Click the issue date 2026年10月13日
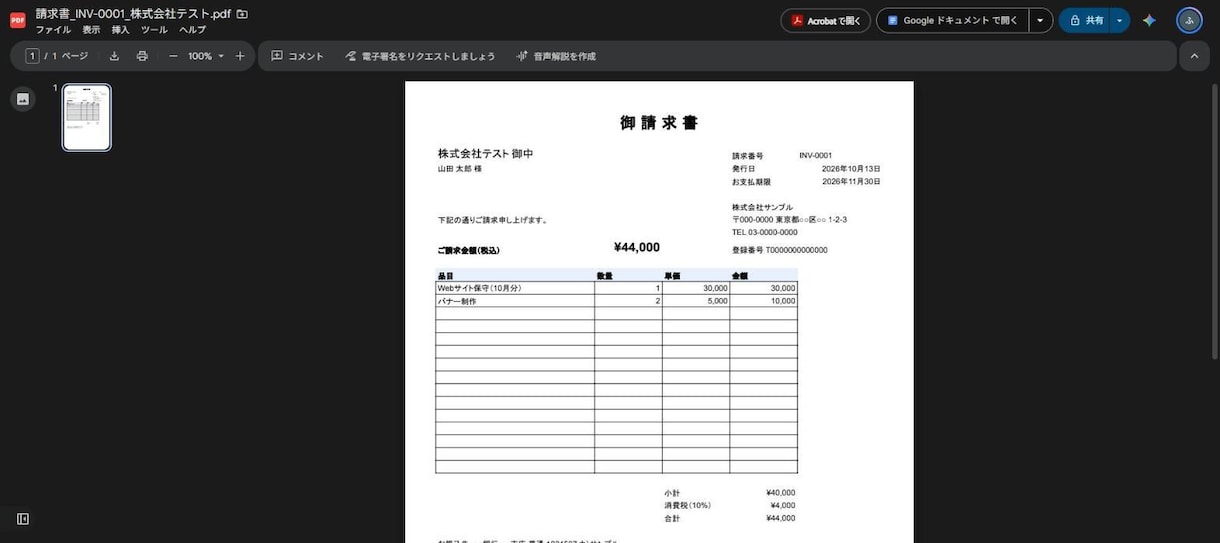Image resolution: width=1220 pixels, height=543 pixels. (851, 169)
